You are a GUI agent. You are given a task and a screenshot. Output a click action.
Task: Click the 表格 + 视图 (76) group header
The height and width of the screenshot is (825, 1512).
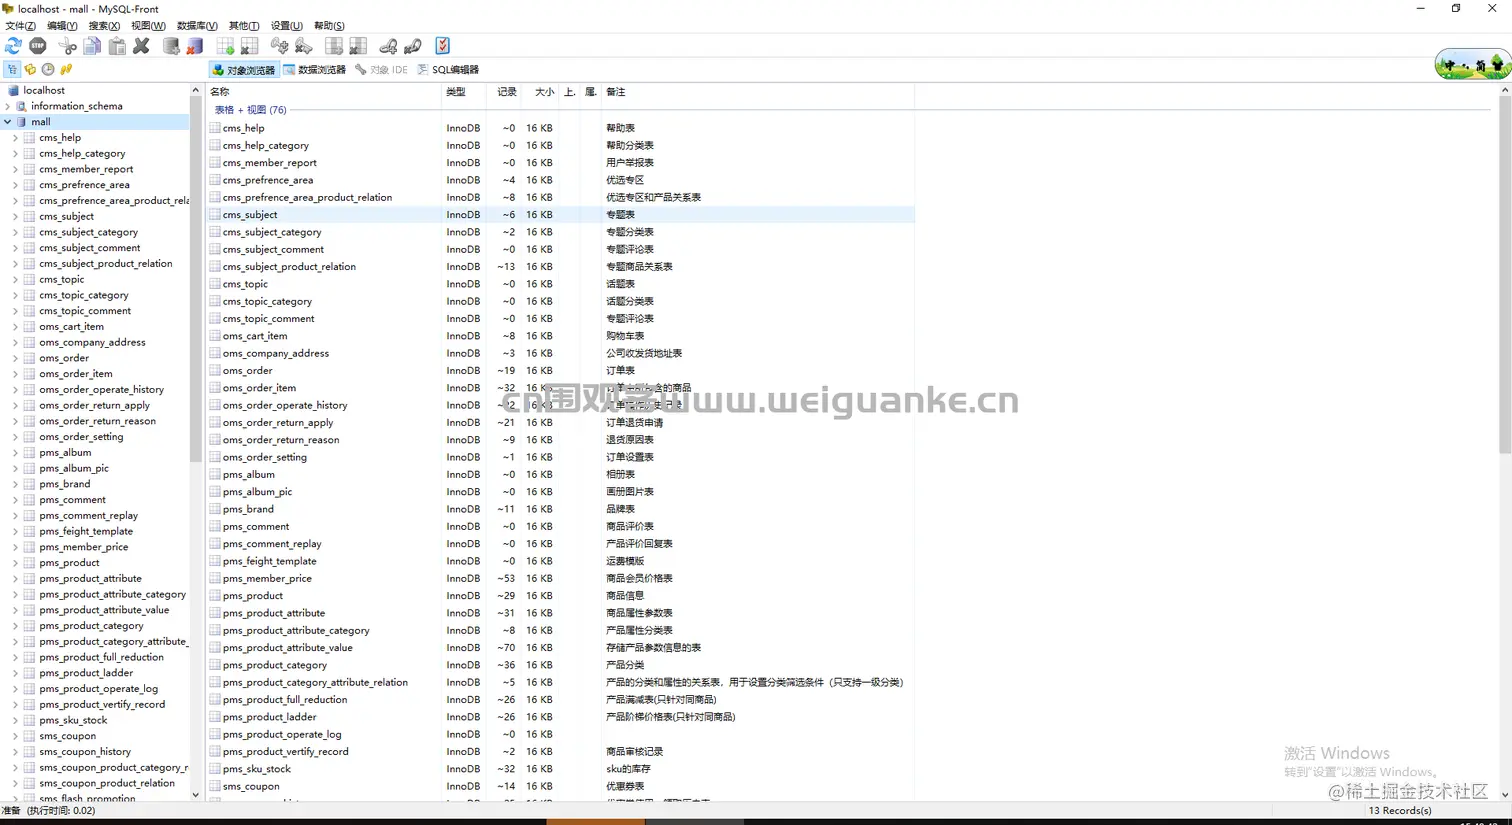[x=251, y=110]
